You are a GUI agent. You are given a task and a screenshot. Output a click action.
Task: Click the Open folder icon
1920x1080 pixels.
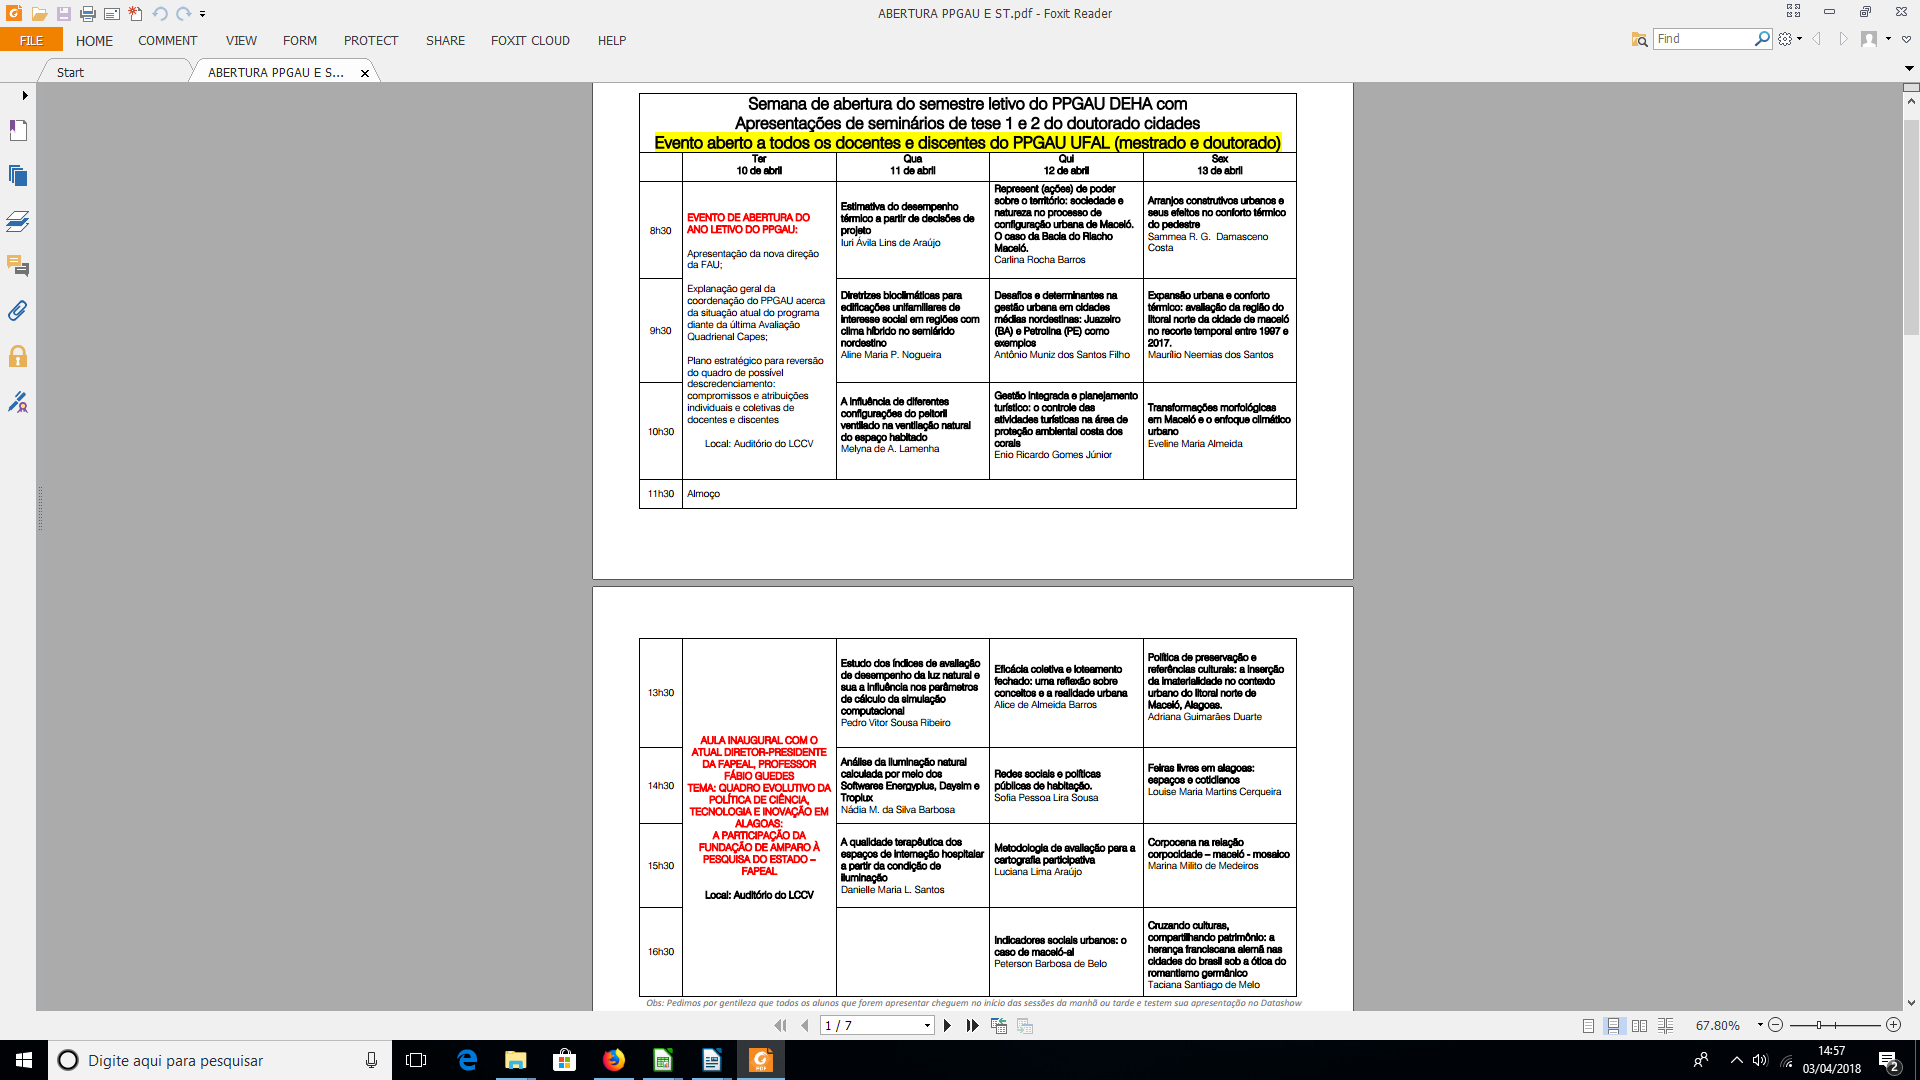click(x=39, y=14)
